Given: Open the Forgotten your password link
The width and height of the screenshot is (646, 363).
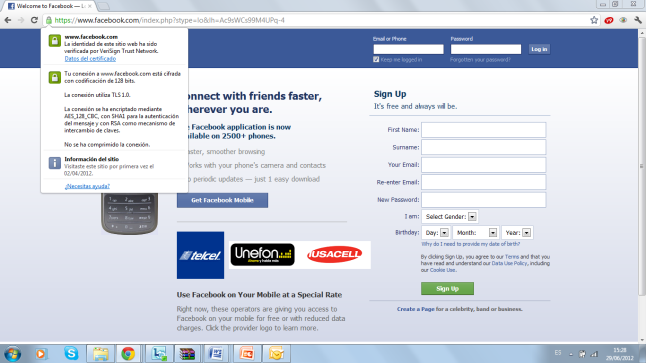Looking at the screenshot, I should pyautogui.click(x=480, y=60).
